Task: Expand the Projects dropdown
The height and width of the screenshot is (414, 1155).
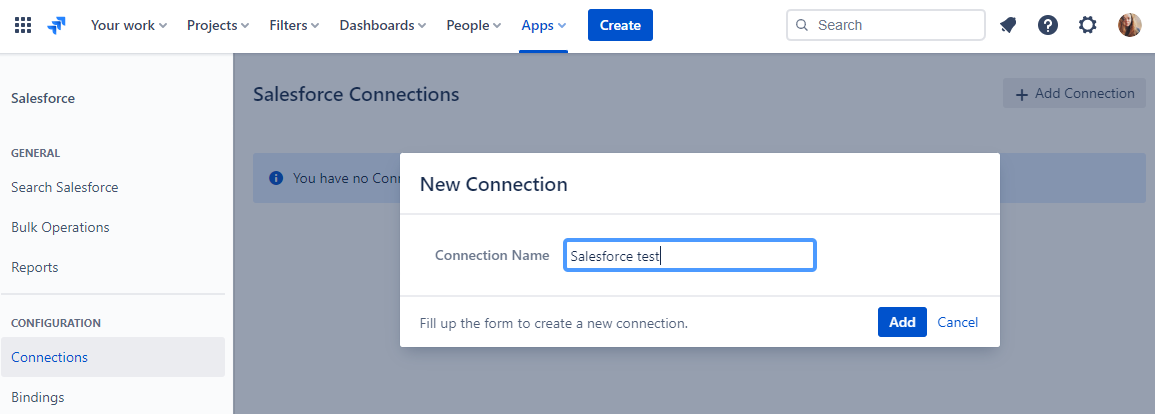Action: [x=218, y=25]
